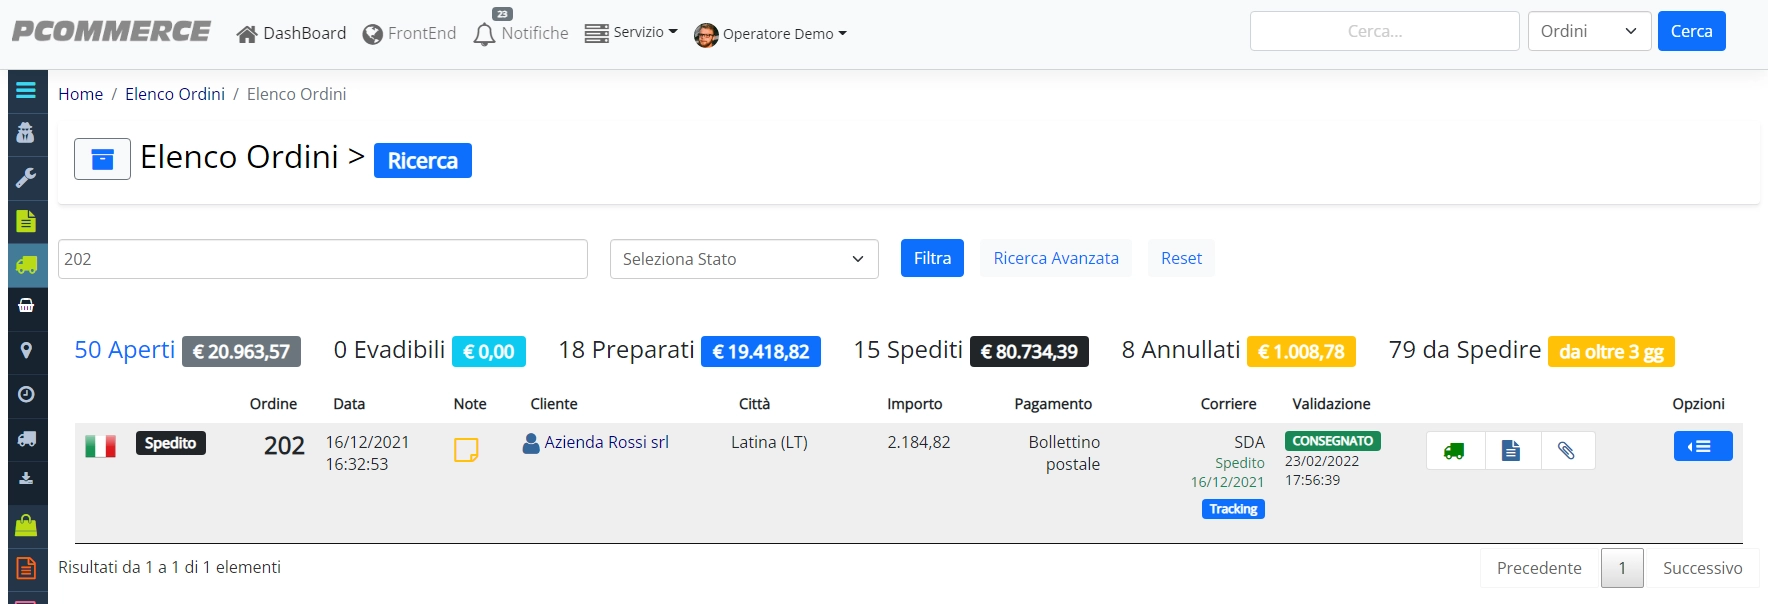Open the white truck sidebar icon

click(x=26, y=438)
